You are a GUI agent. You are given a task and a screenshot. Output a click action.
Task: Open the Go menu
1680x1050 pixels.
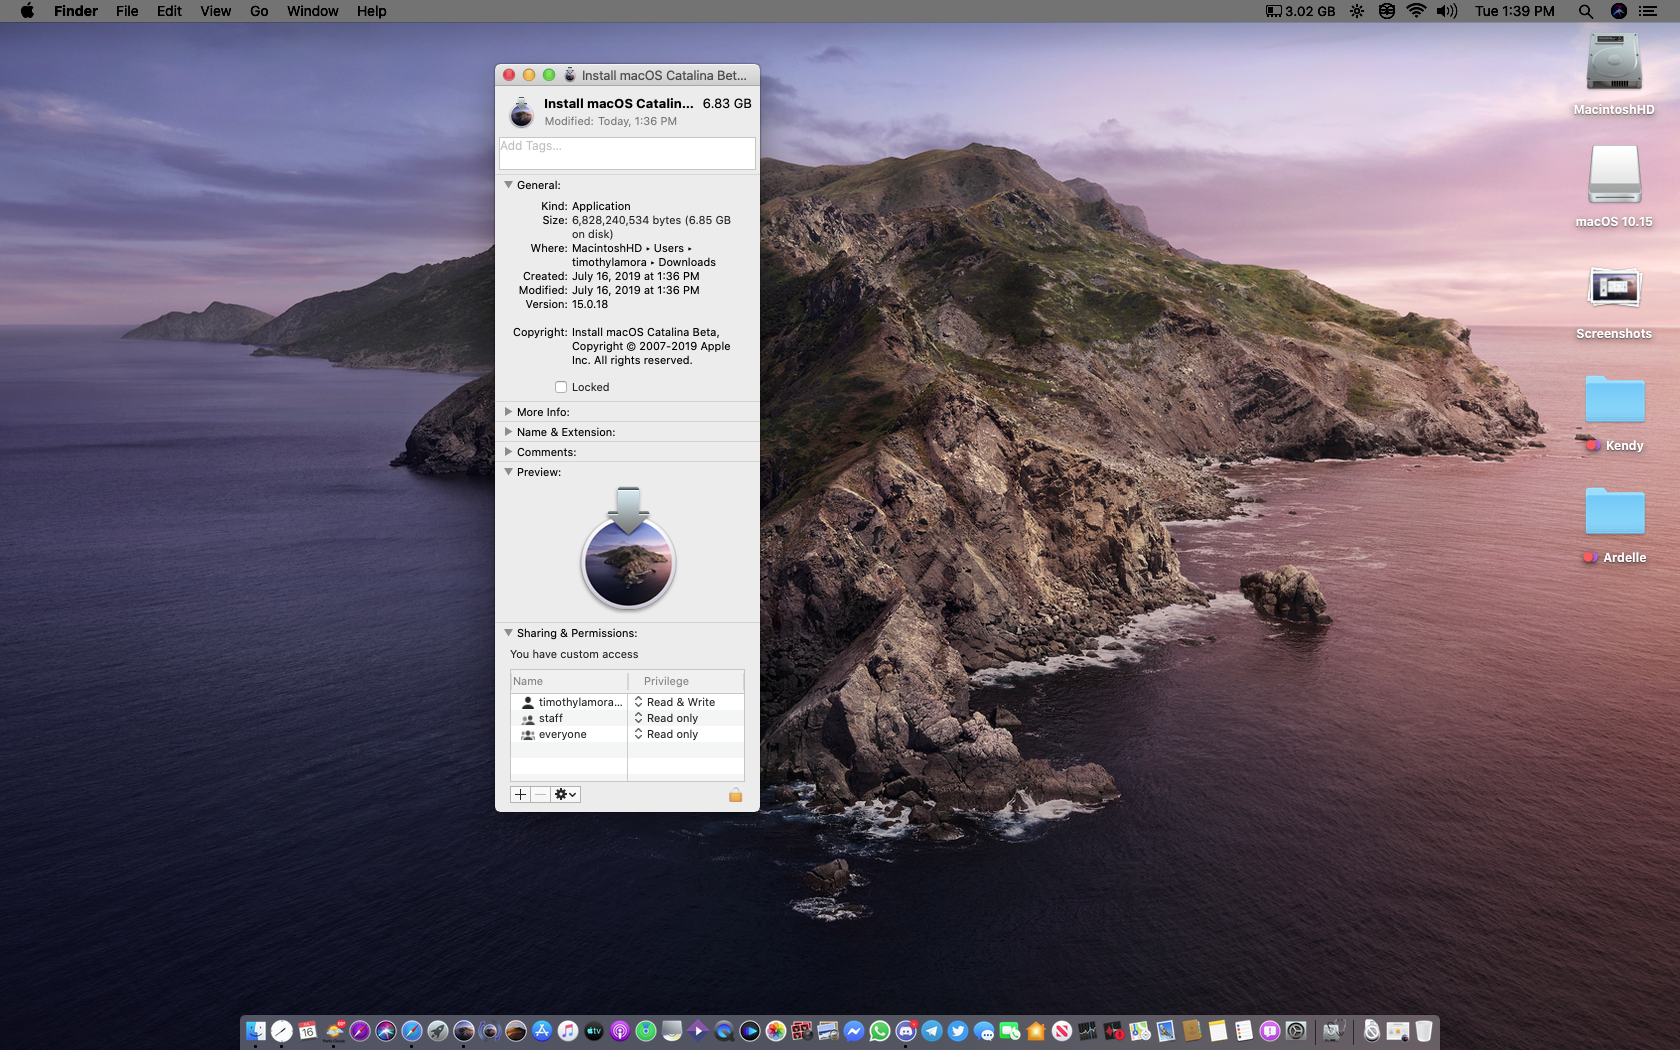point(259,11)
